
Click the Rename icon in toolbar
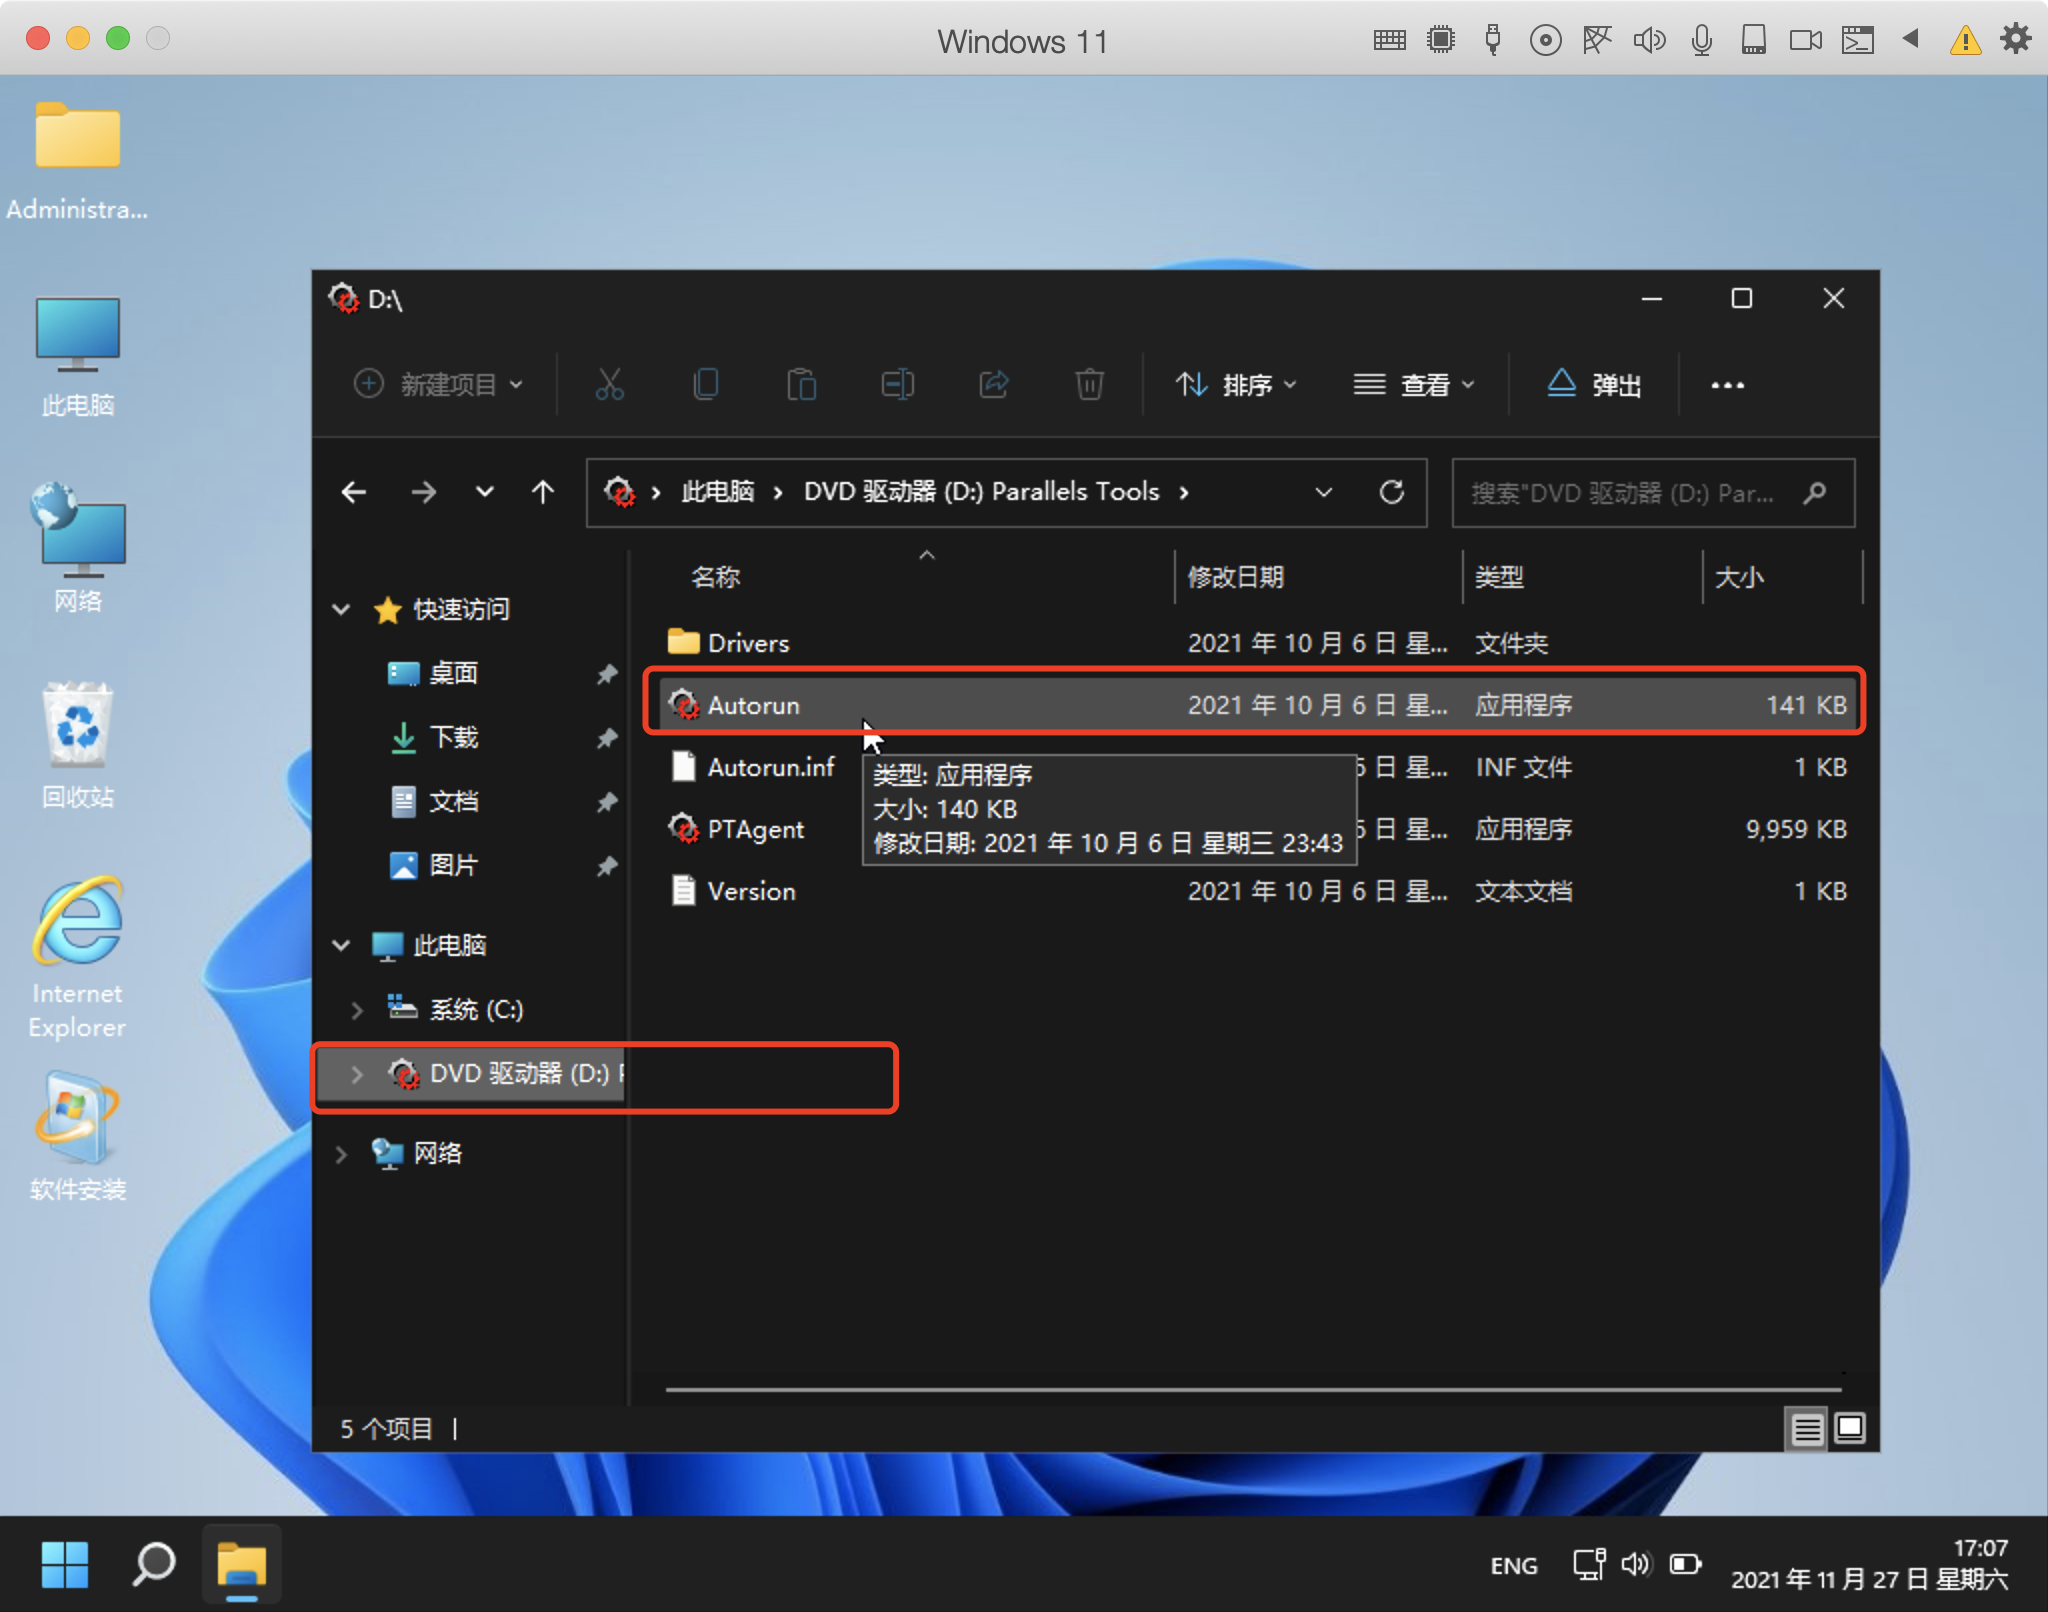[x=897, y=384]
